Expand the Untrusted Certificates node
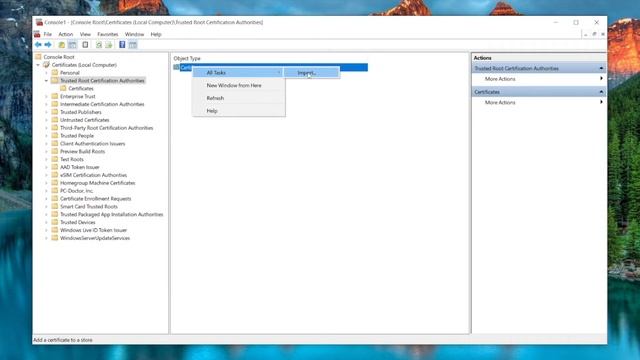 point(46,120)
